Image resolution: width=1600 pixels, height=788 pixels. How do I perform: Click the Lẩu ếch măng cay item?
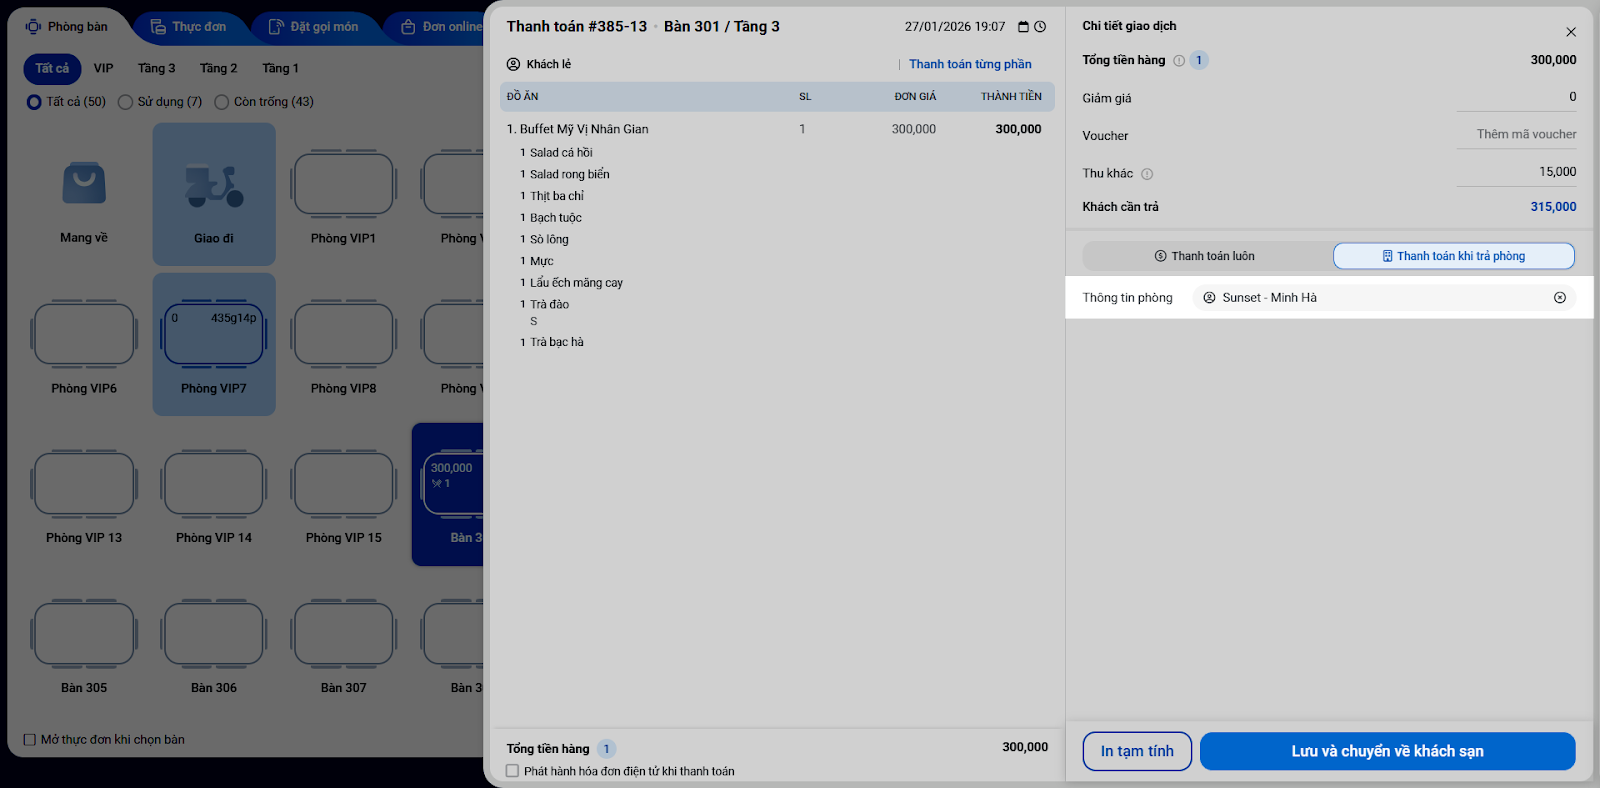point(576,283)
